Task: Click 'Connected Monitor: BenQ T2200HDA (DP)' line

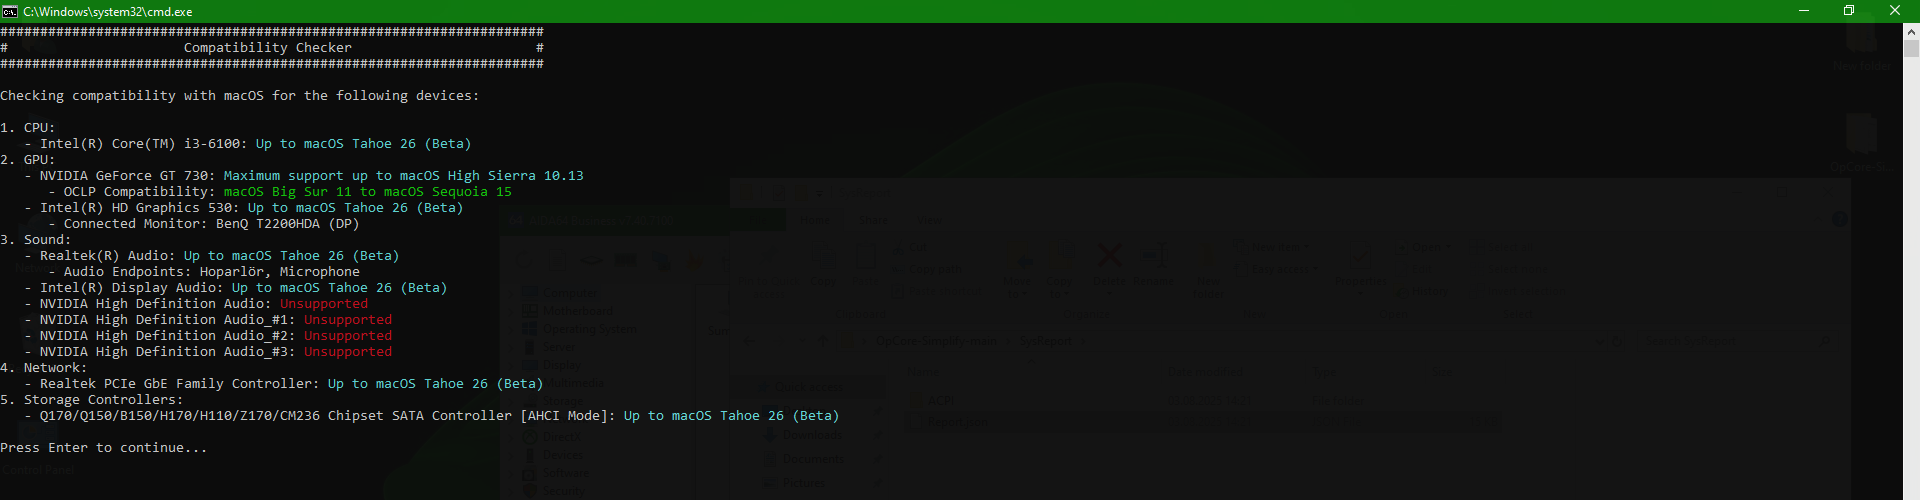Action: 212,223
